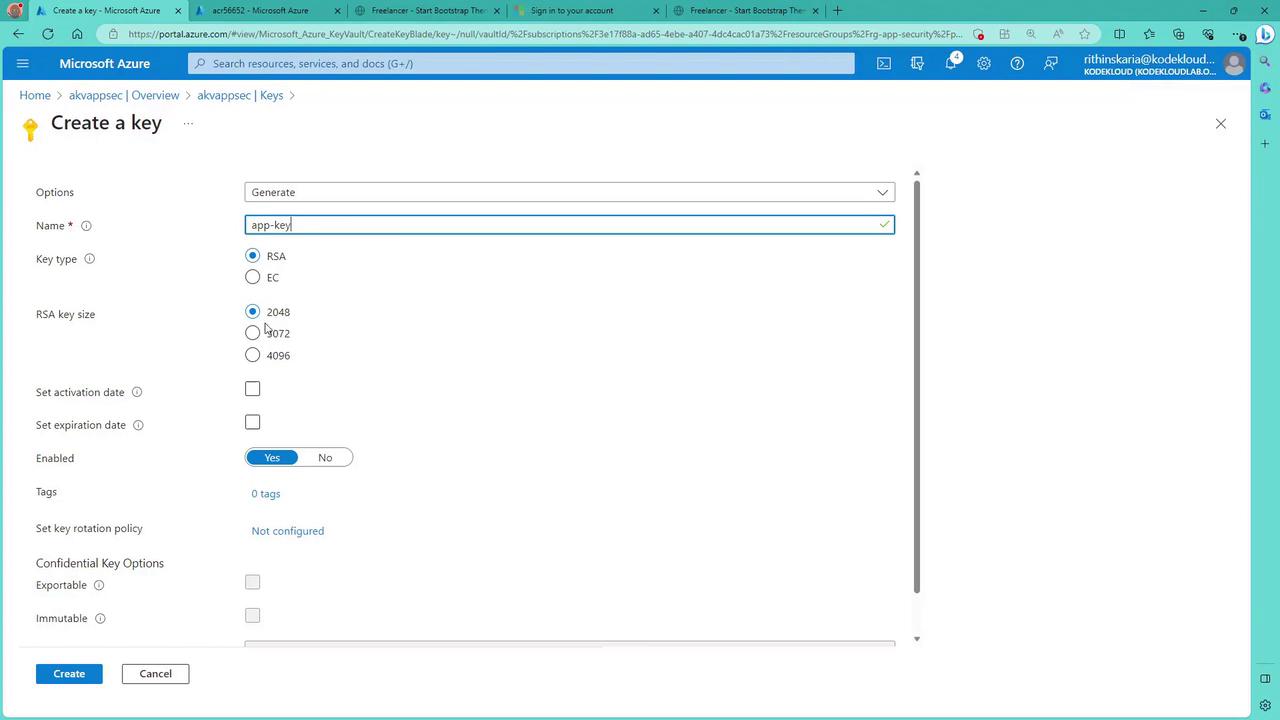Click the browser back arrow

click(x=19, y=34)
